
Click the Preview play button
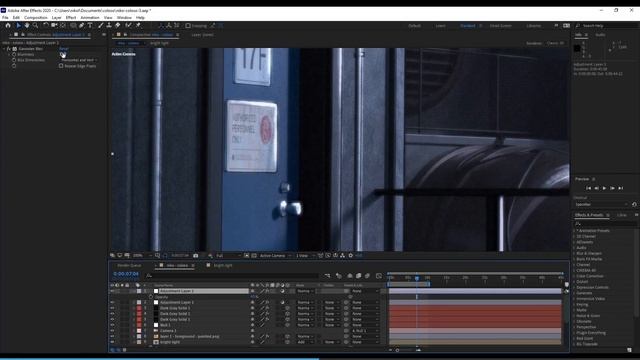(604, 188)
